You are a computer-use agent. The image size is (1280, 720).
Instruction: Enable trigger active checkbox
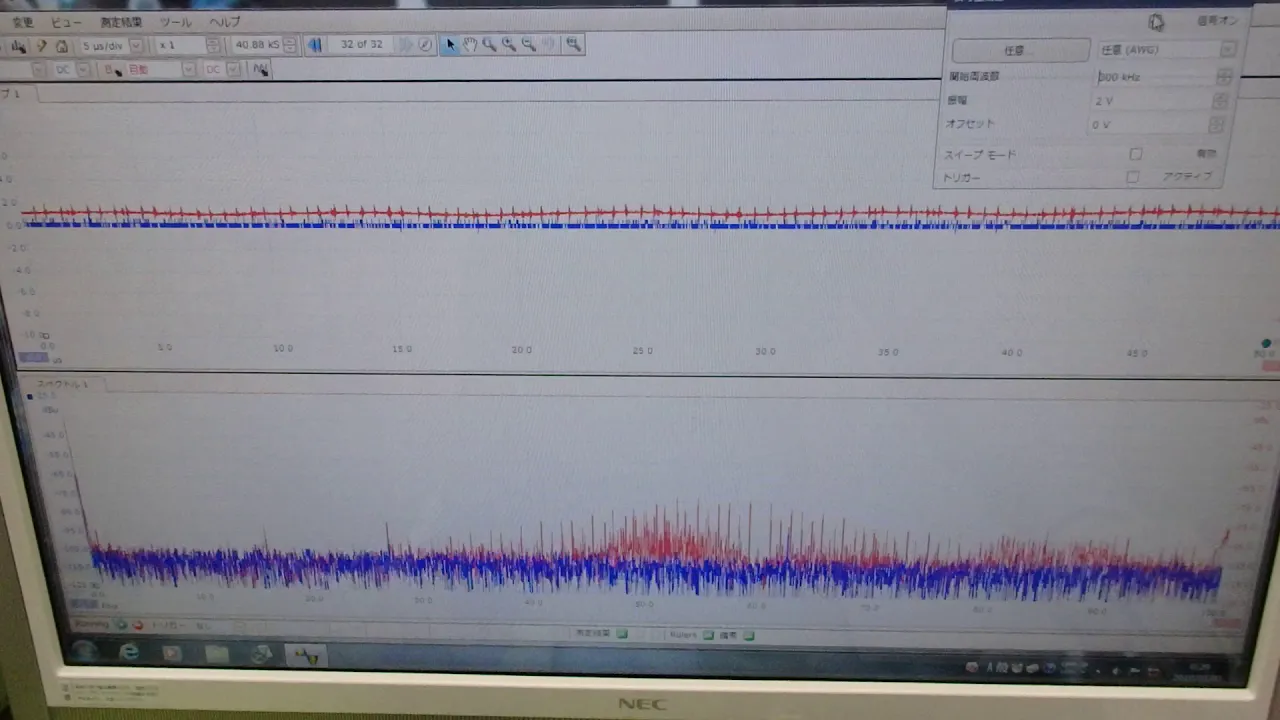point(1132,177)
